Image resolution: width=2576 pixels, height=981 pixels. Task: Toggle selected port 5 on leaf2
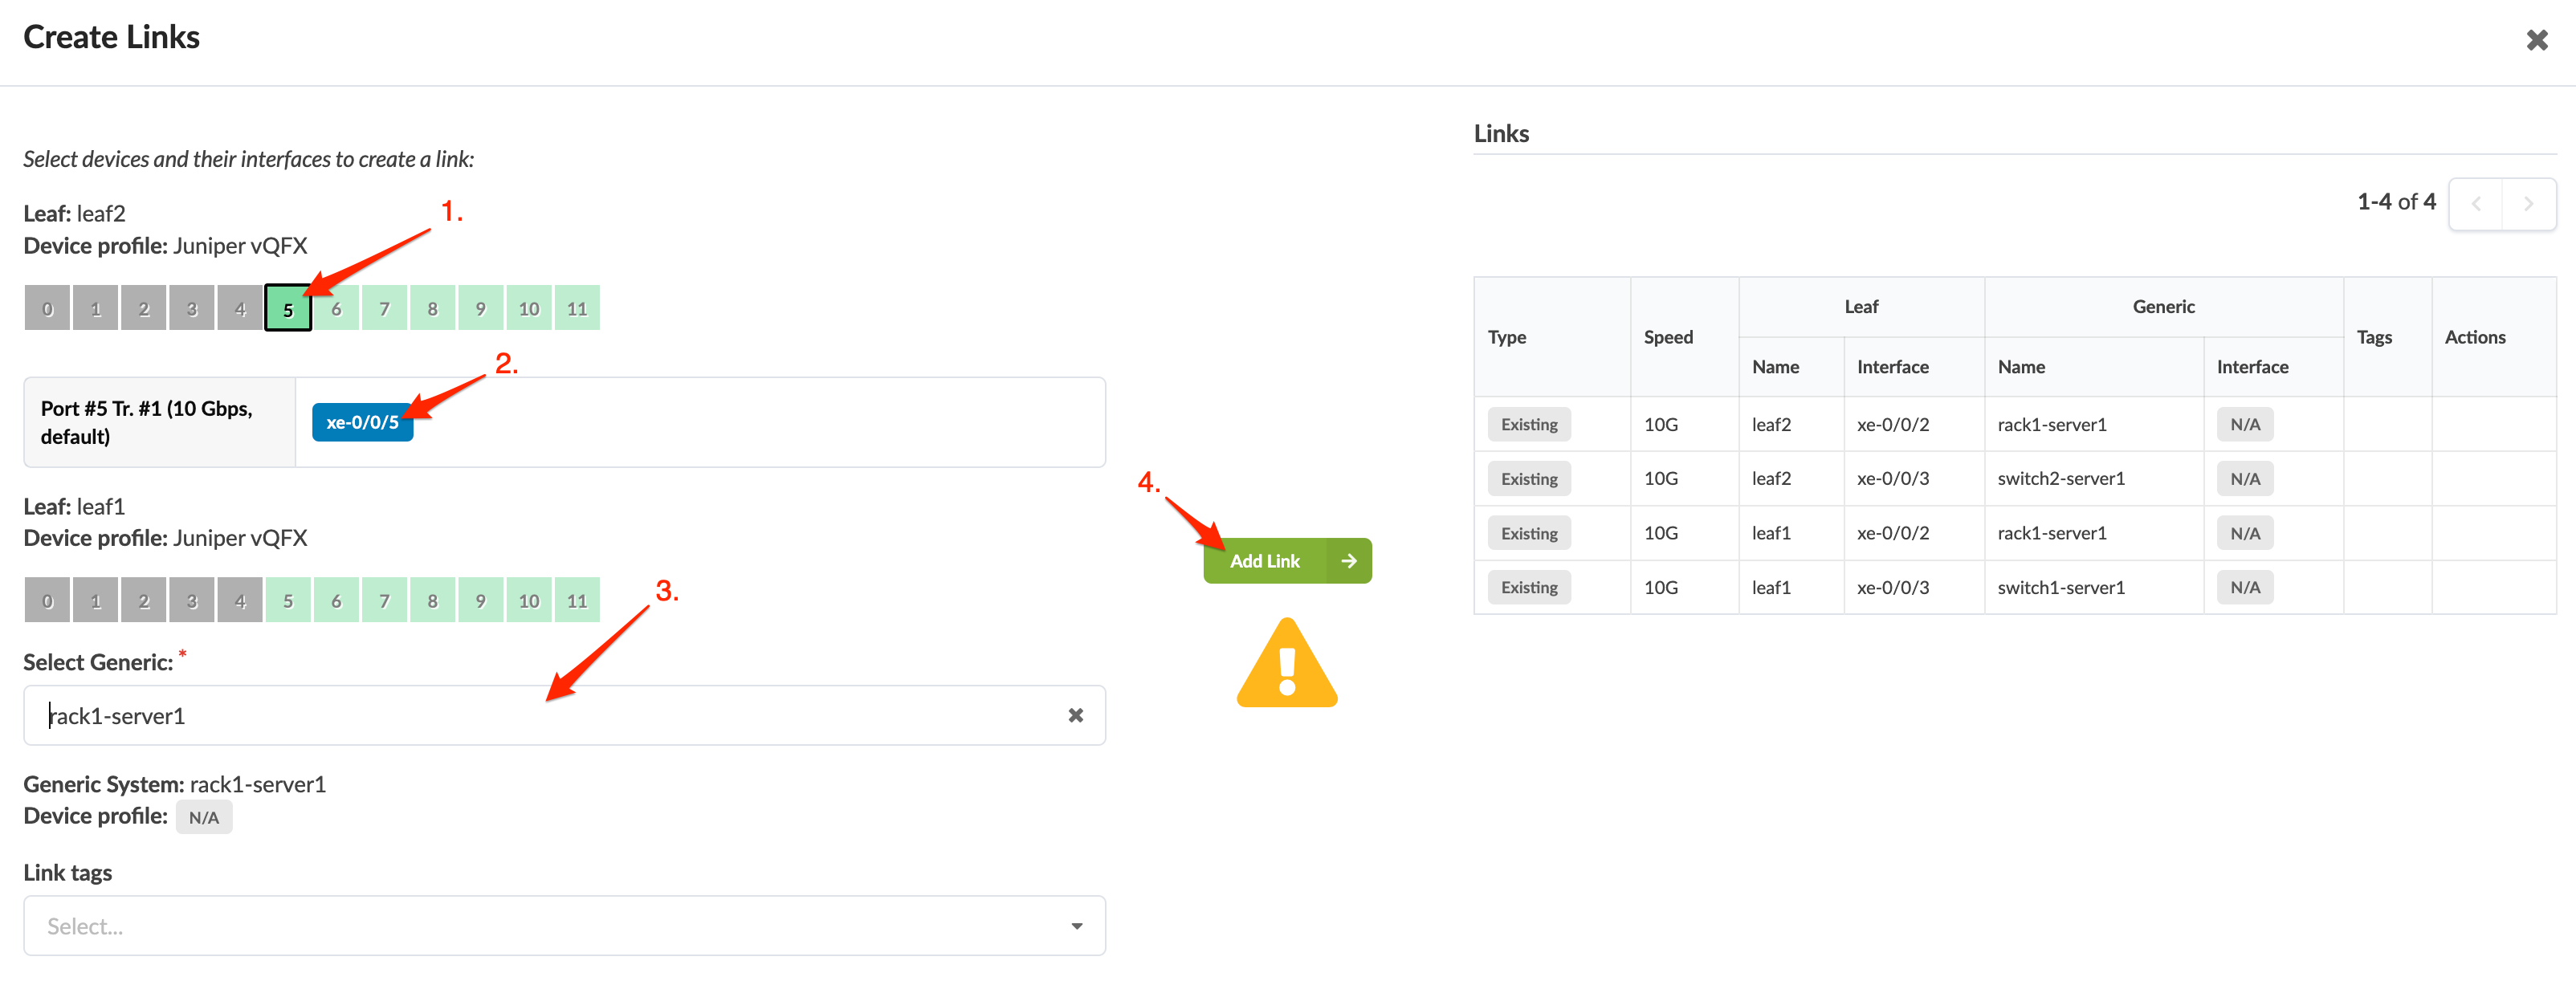click(x=288, y=309)
